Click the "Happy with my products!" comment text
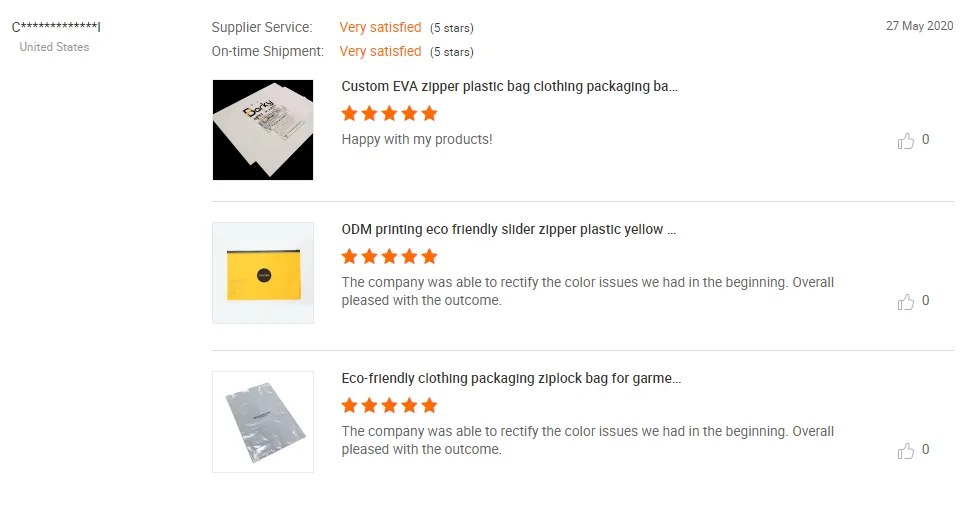The image size is (979, 506). (x=417, y=139)
